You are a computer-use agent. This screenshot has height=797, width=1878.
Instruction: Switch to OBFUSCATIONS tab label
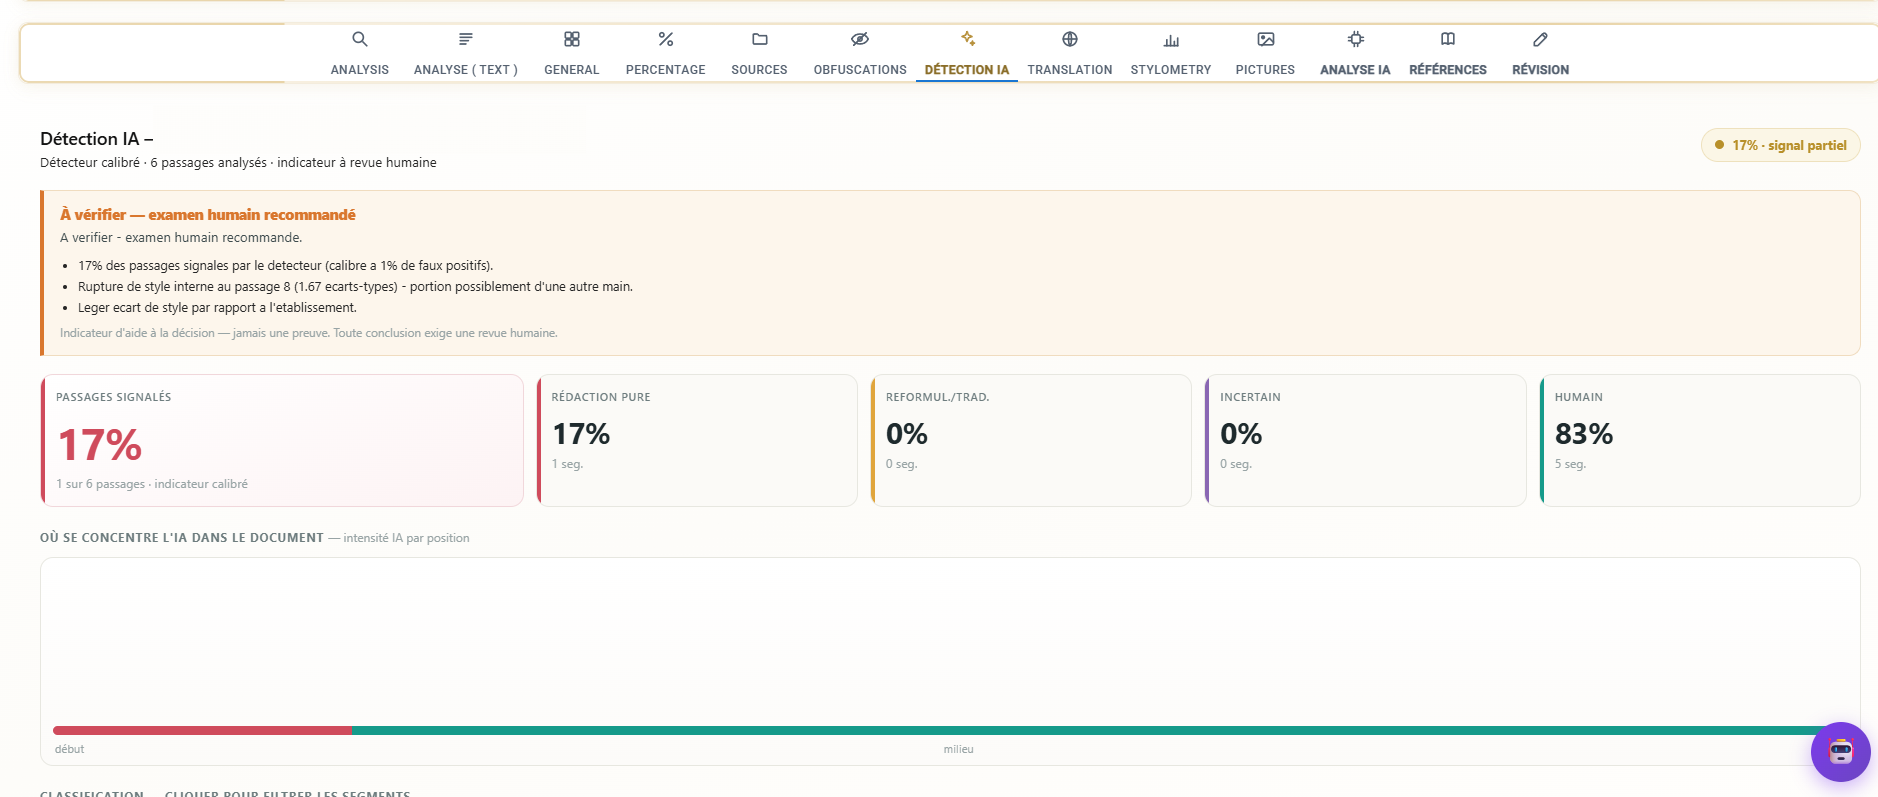coord(860,70)
